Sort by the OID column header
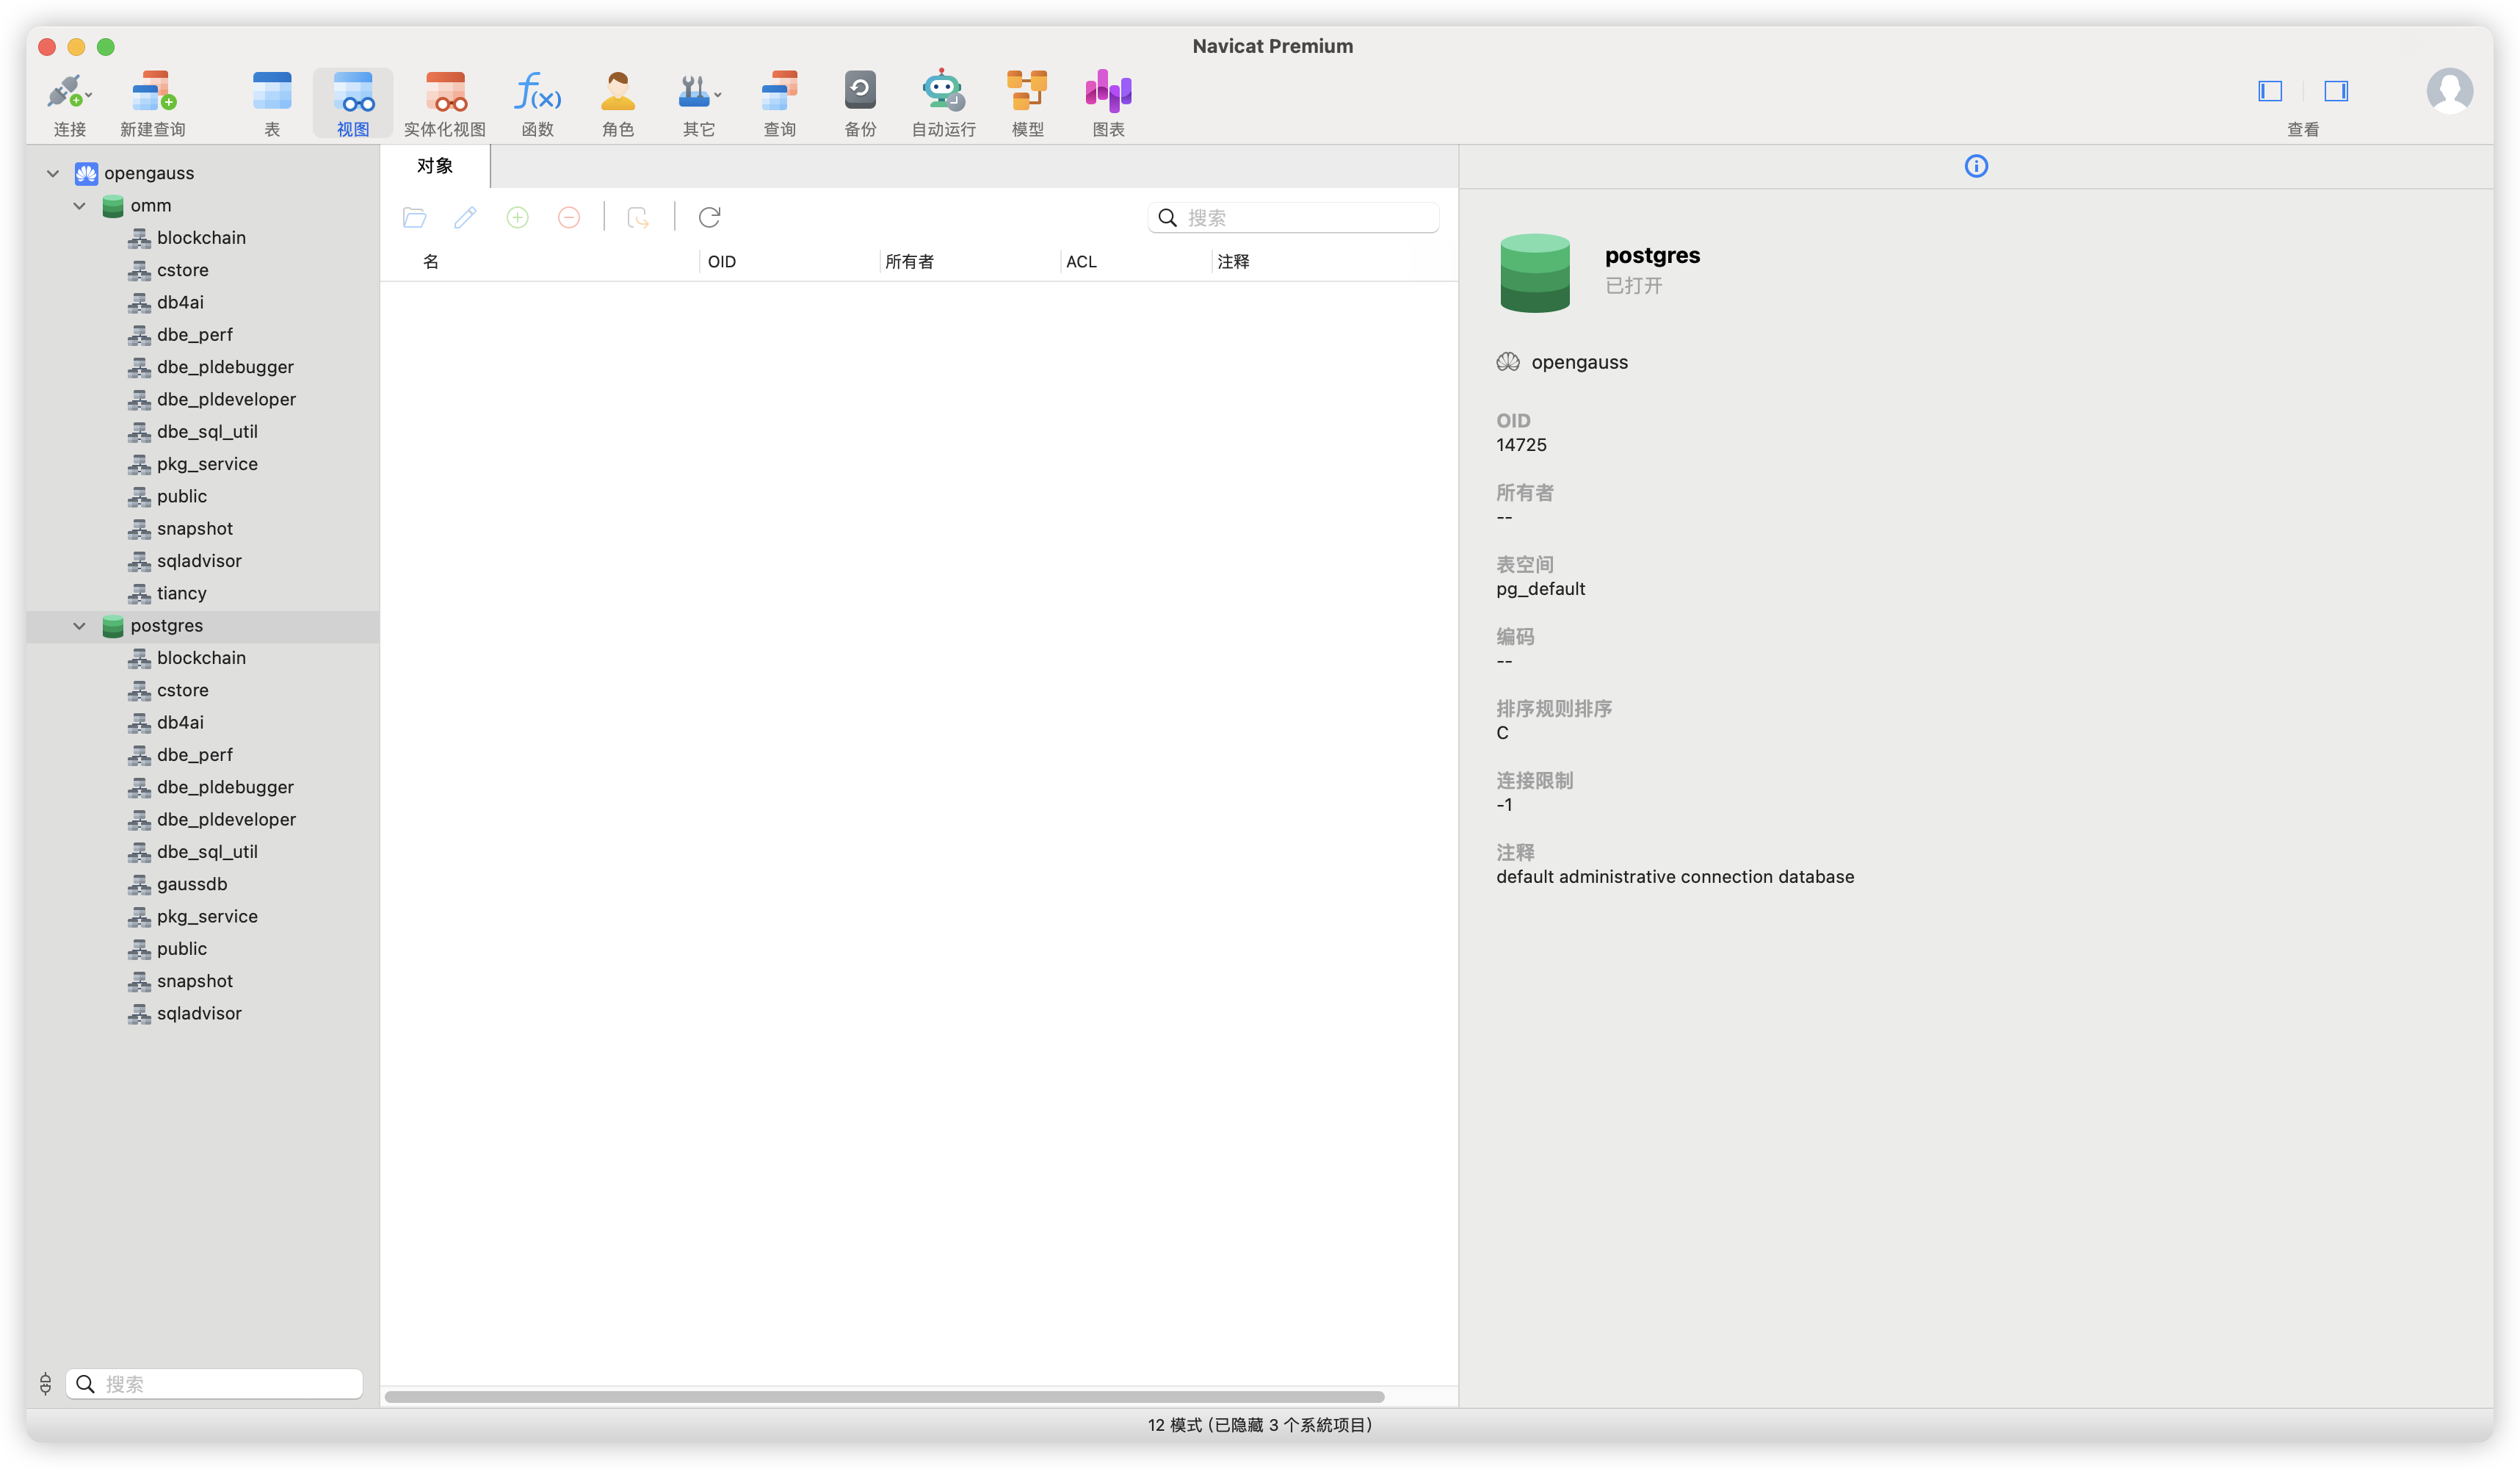 tap(721, 261)
